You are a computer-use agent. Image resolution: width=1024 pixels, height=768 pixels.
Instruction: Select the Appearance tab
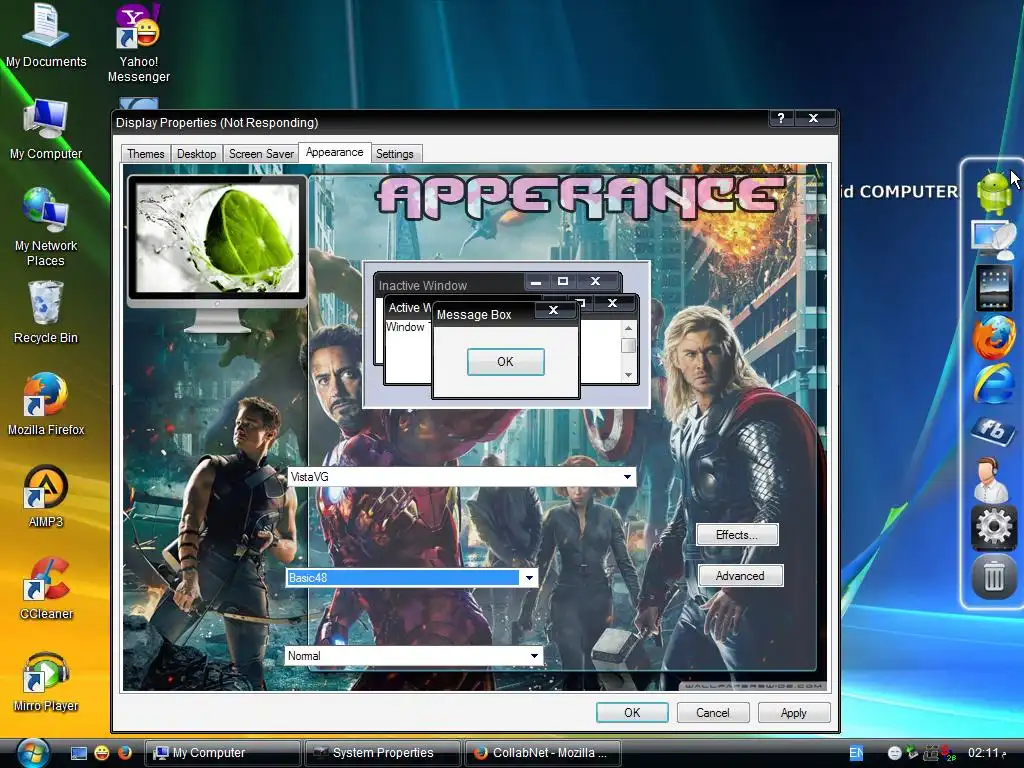334,152
